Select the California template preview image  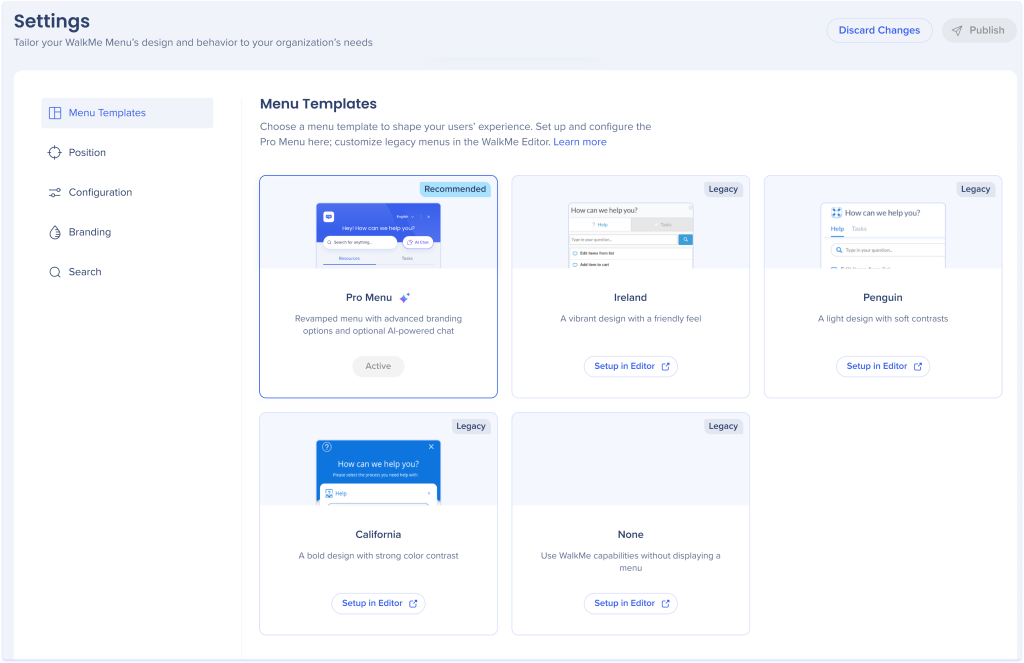click(x=378, y=471)
